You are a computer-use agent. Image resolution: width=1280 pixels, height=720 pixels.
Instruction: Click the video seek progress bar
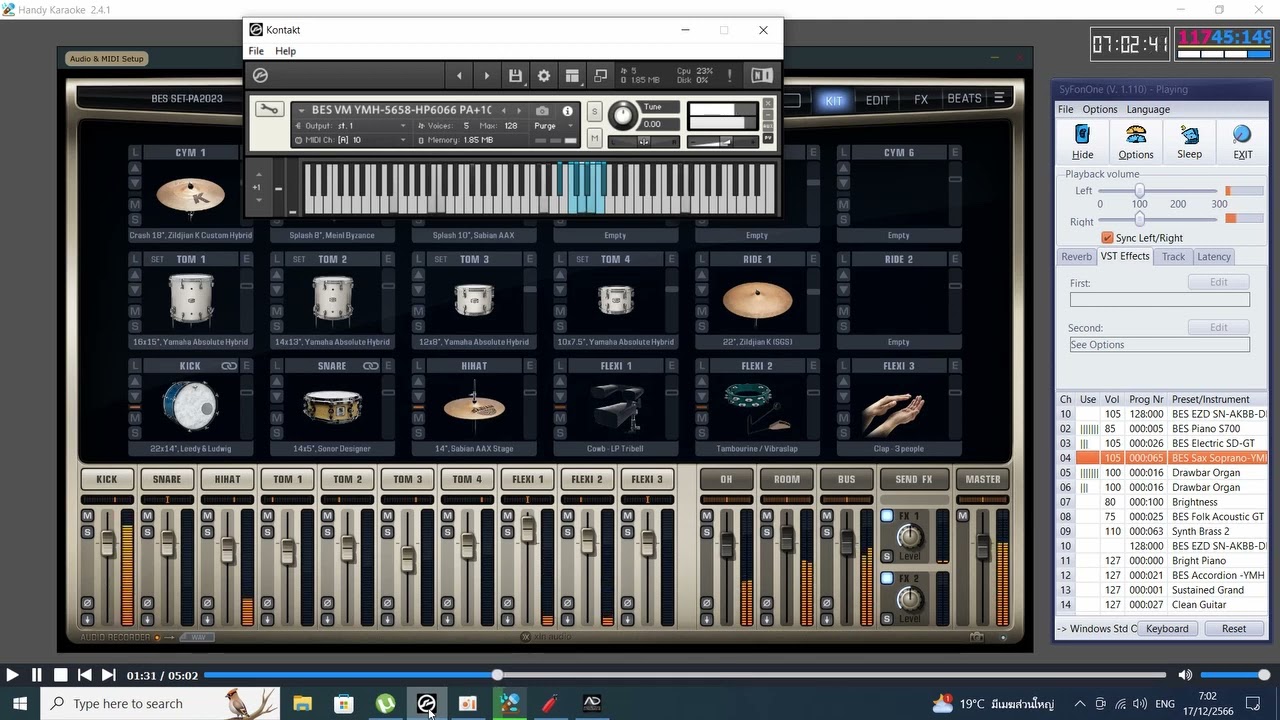click(x=685, y=675)
